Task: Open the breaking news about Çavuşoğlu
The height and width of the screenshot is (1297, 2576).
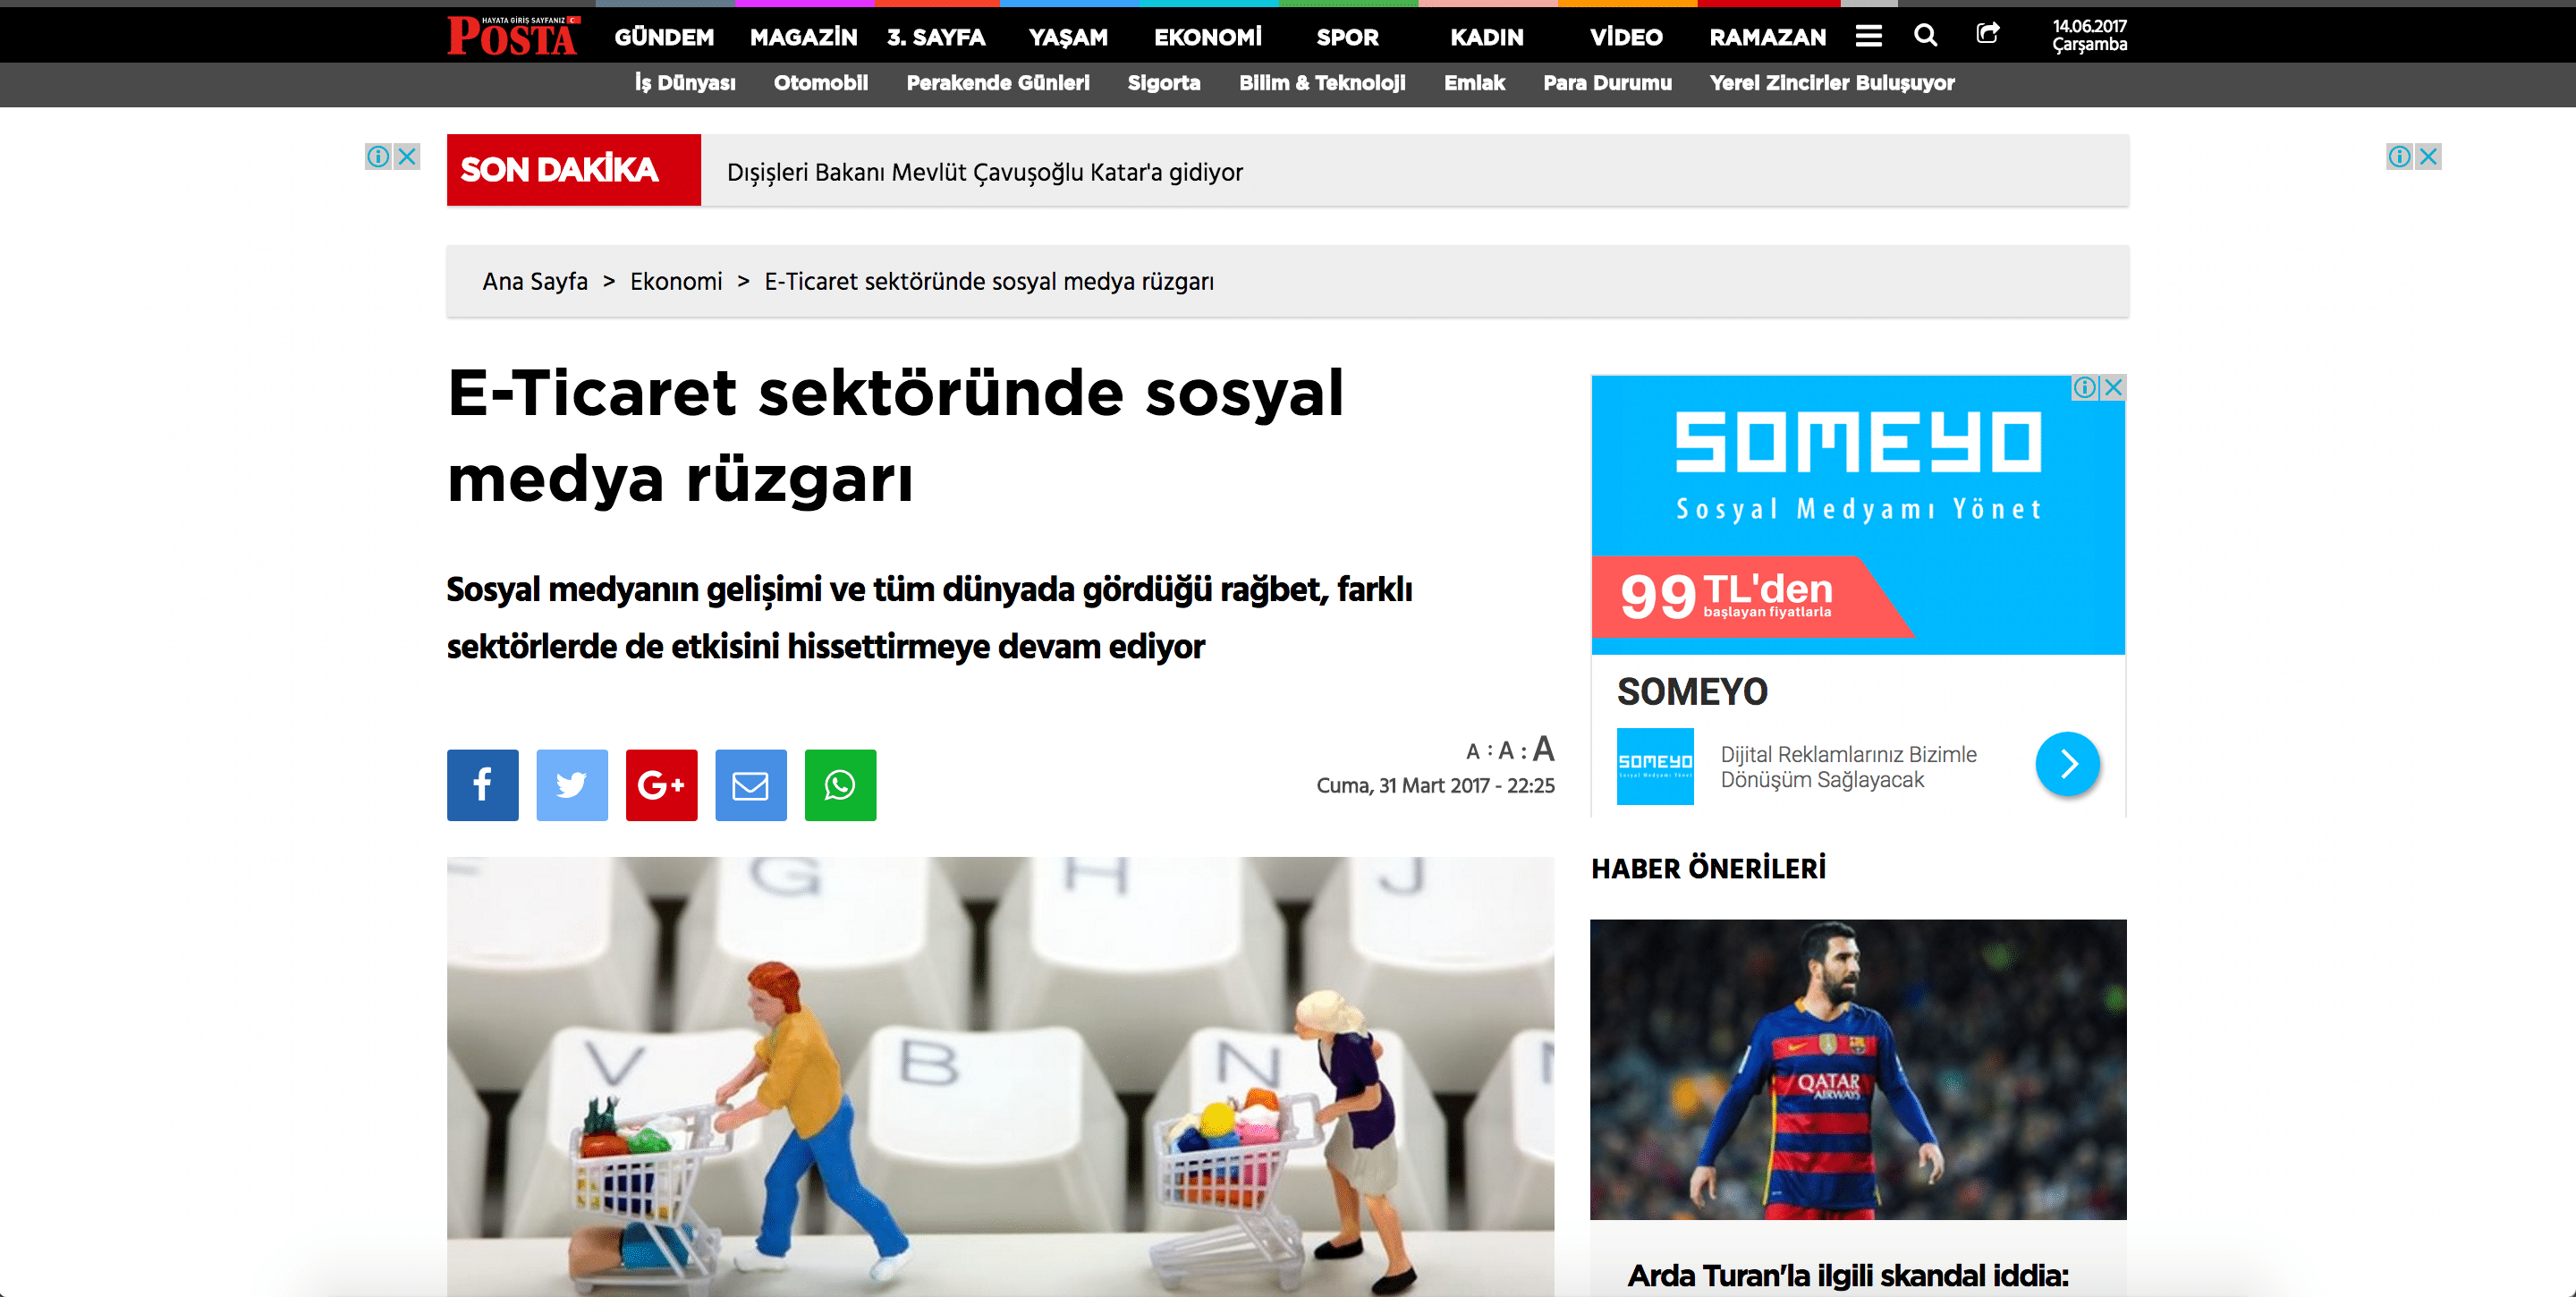Action: point(984,172)
